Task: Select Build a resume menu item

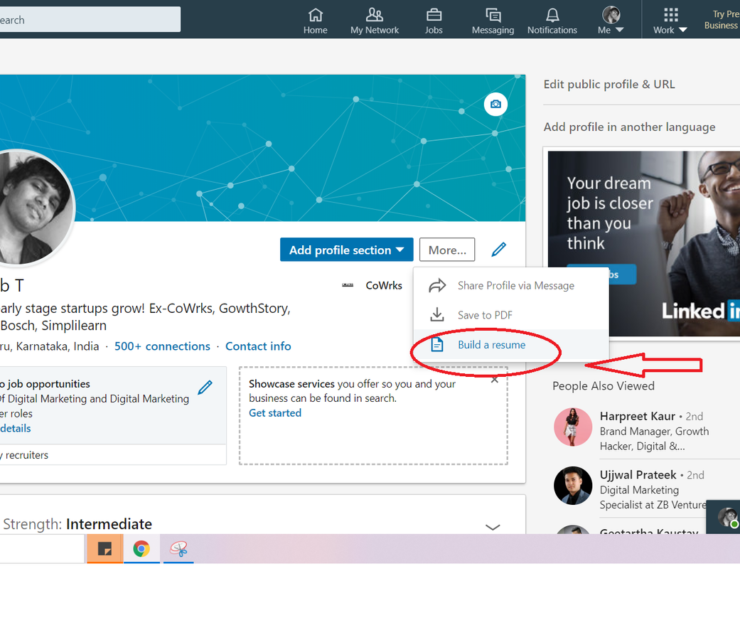Action: [x=511, y=345]
